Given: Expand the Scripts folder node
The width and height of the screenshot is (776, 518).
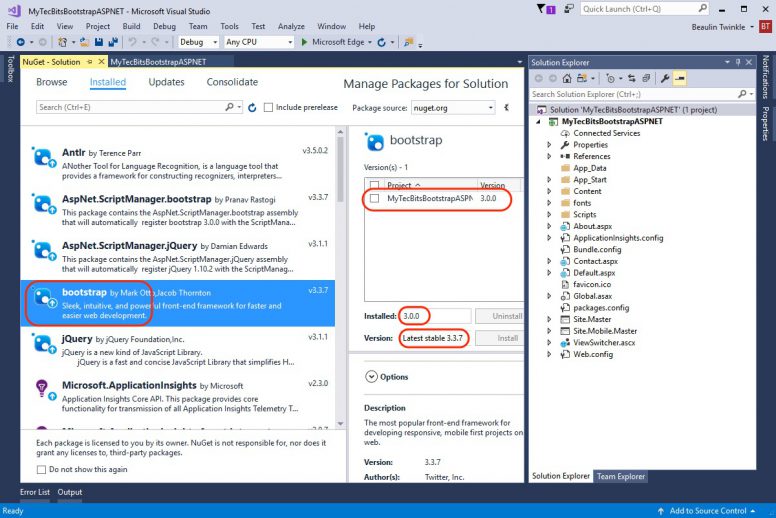Looking at the screenshot, I should 549,215.
